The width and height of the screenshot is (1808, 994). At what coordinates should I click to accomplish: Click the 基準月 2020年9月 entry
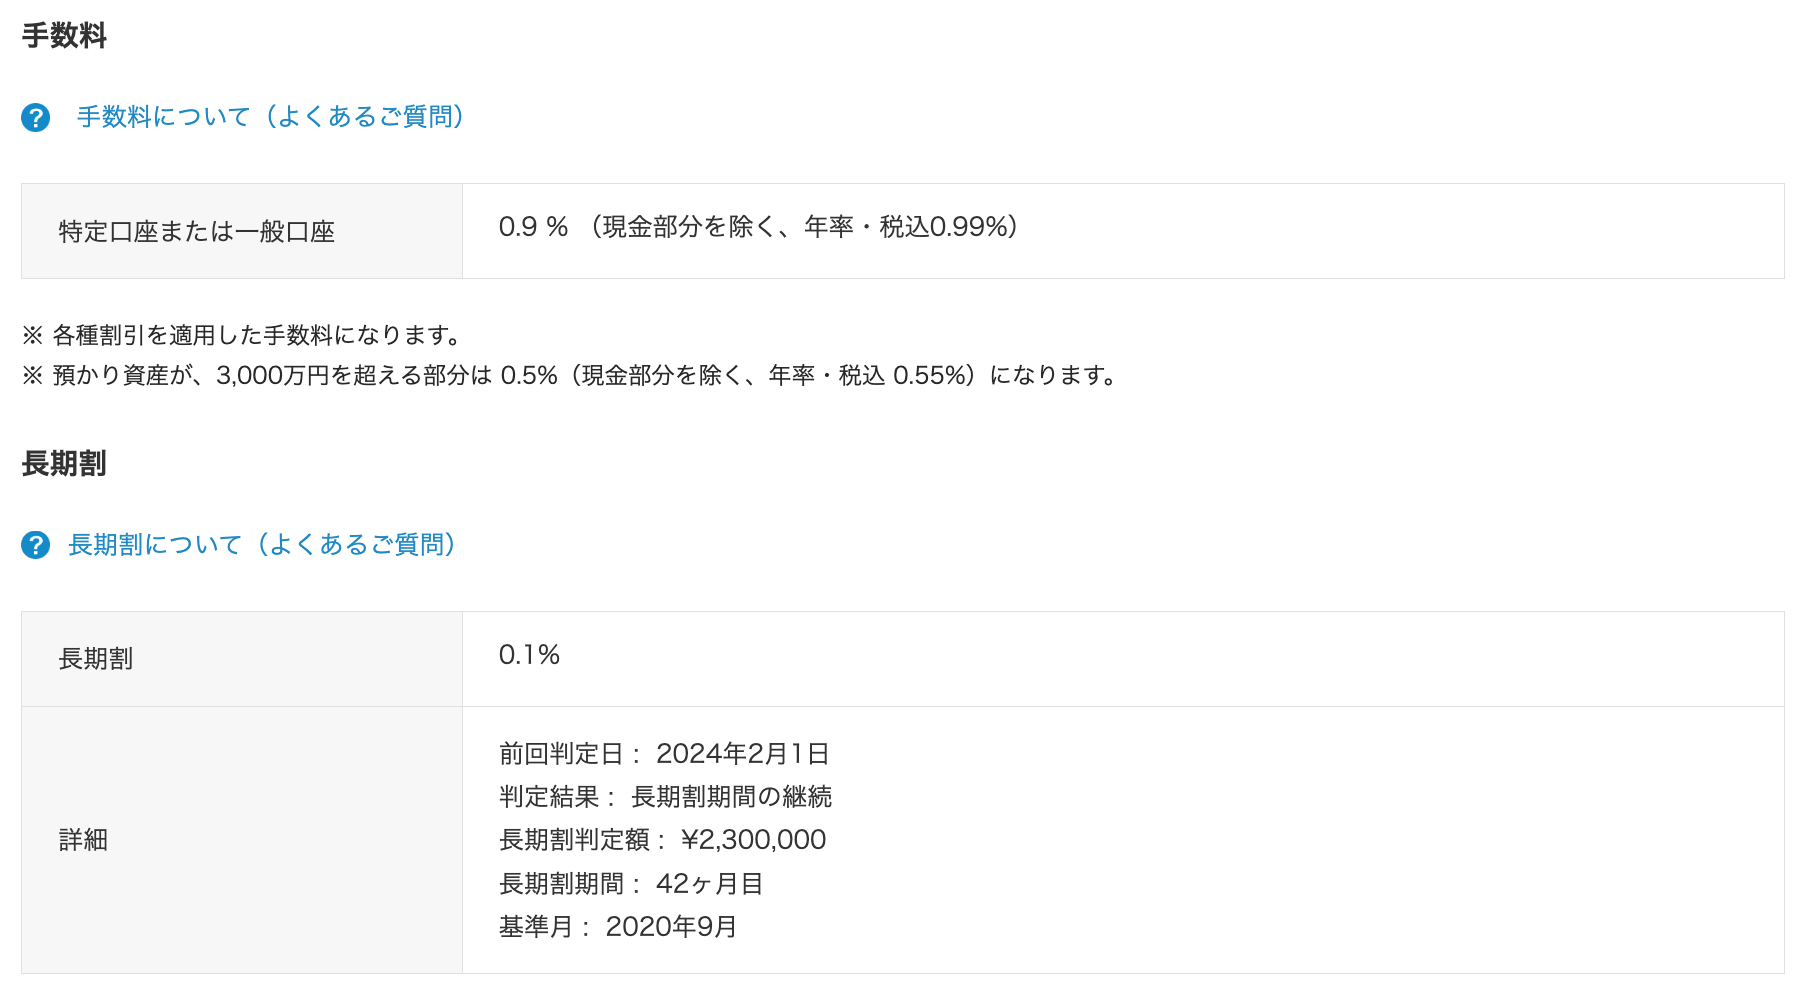coord(616,926)
